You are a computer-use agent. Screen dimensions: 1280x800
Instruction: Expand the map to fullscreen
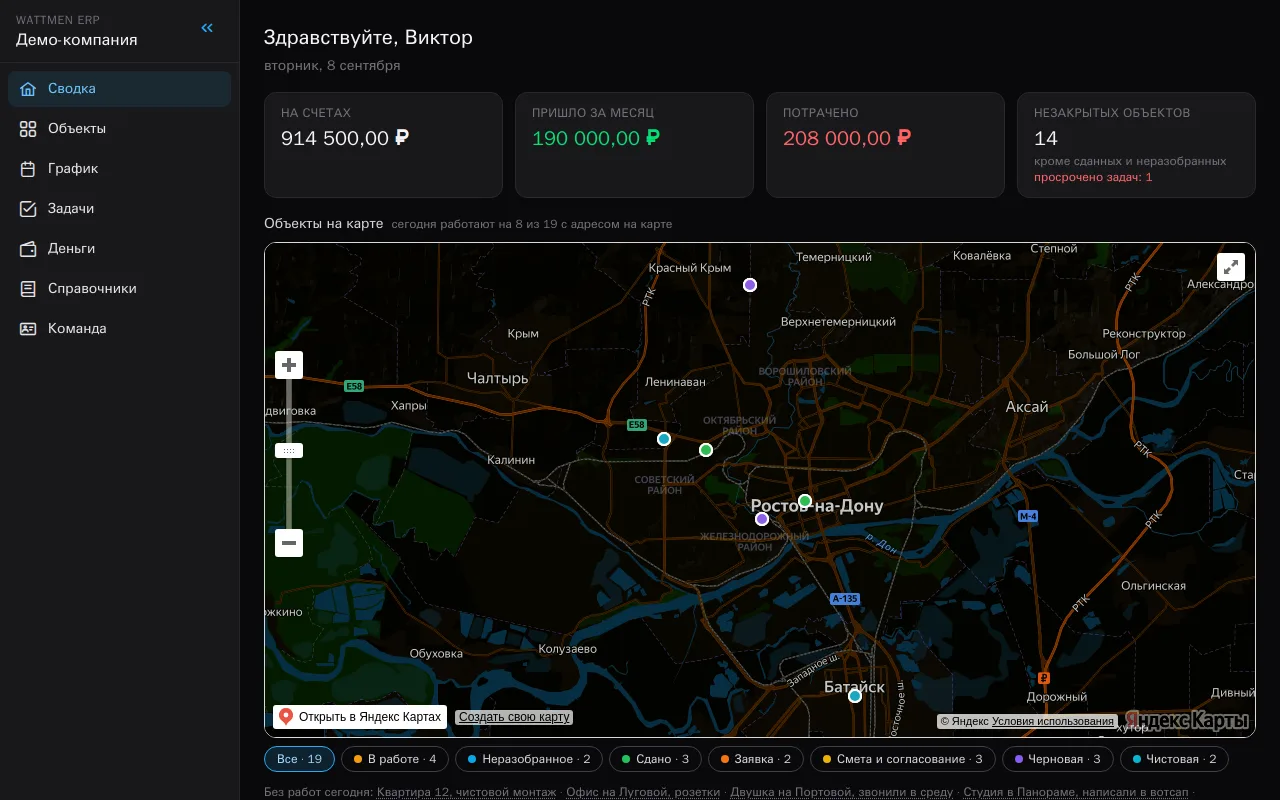click(1231, 267)
